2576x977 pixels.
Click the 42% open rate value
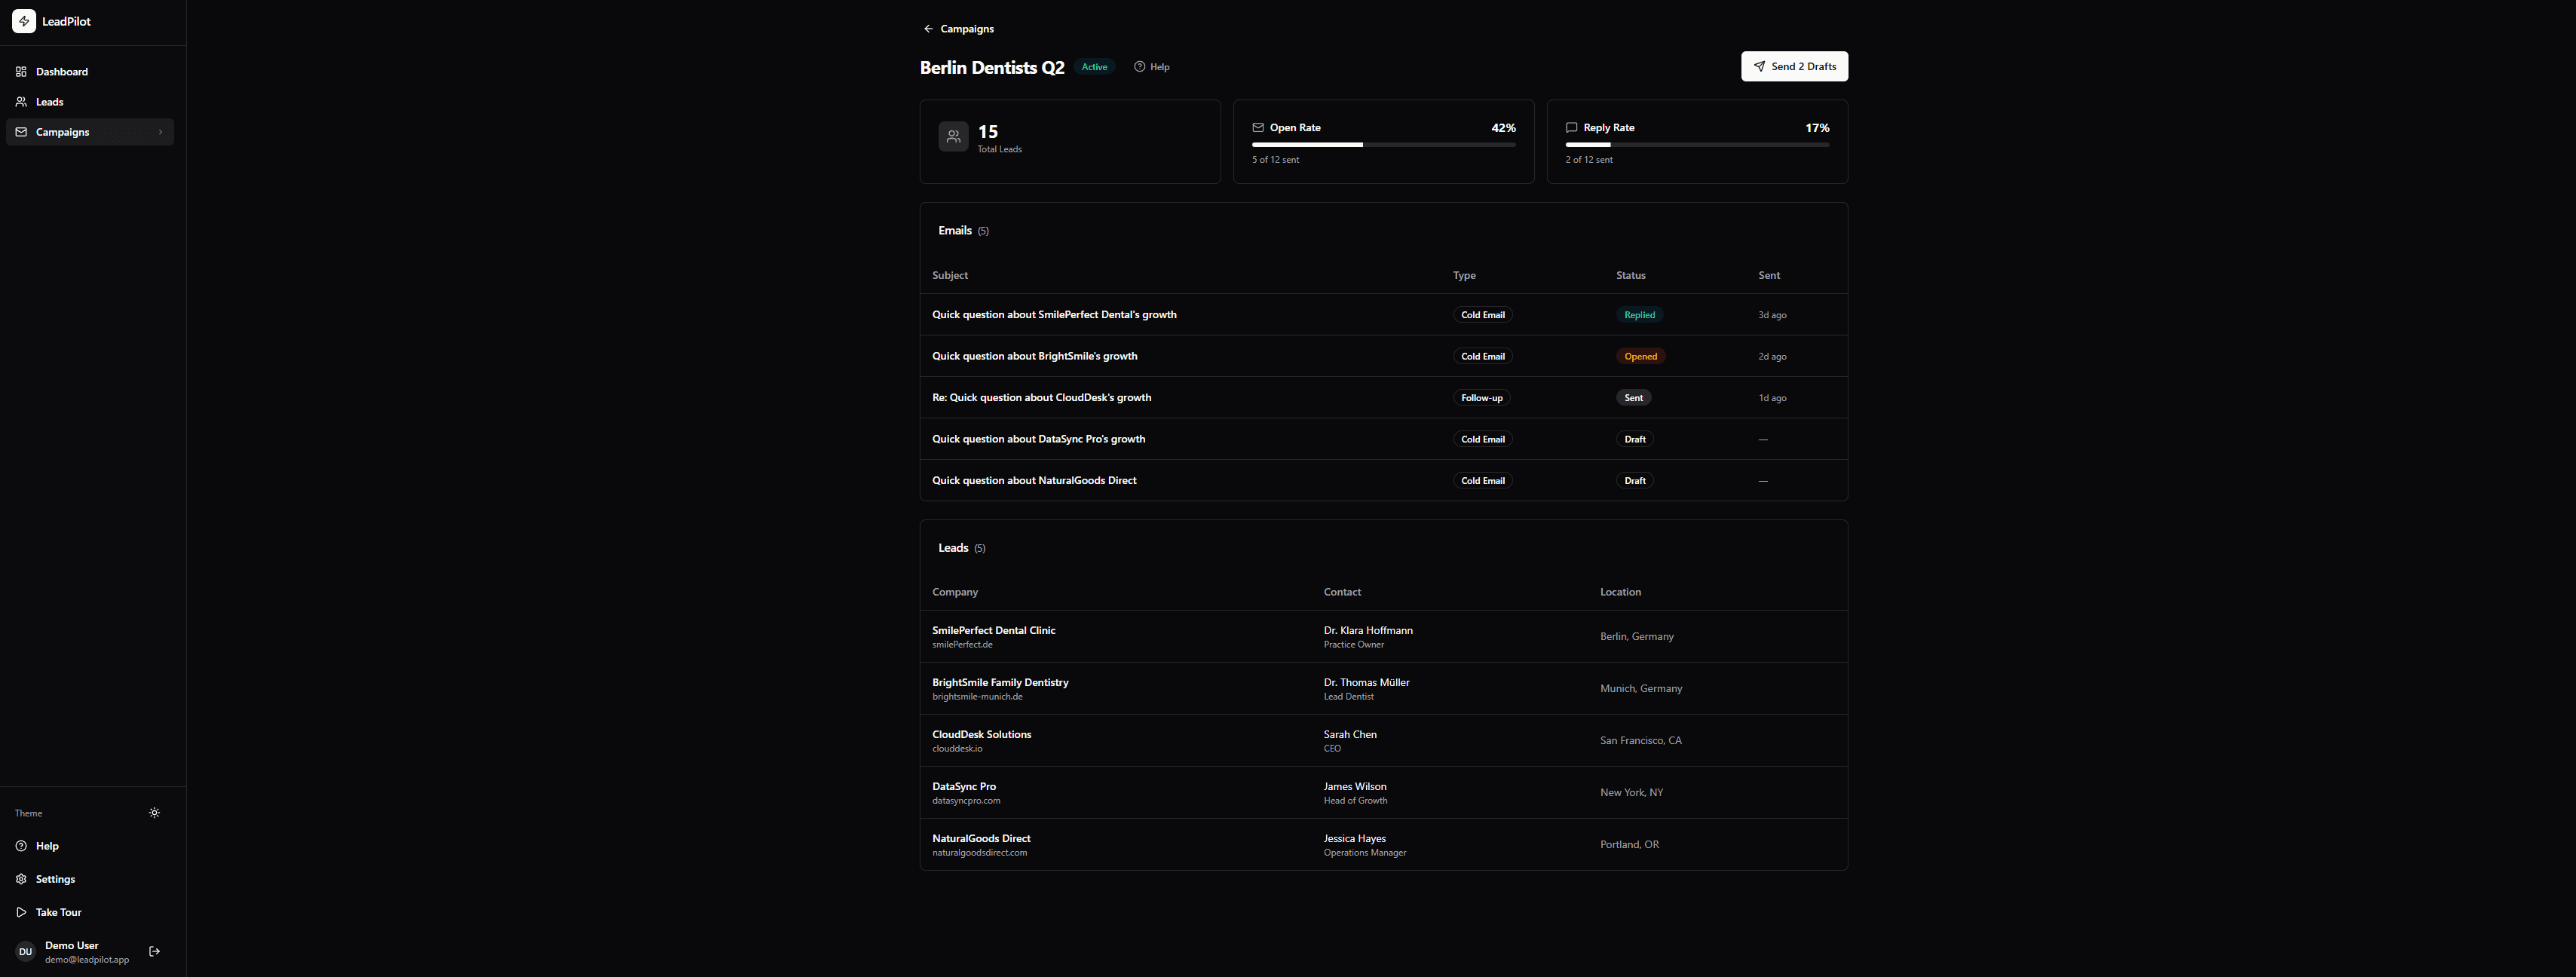pos(1503,128)
